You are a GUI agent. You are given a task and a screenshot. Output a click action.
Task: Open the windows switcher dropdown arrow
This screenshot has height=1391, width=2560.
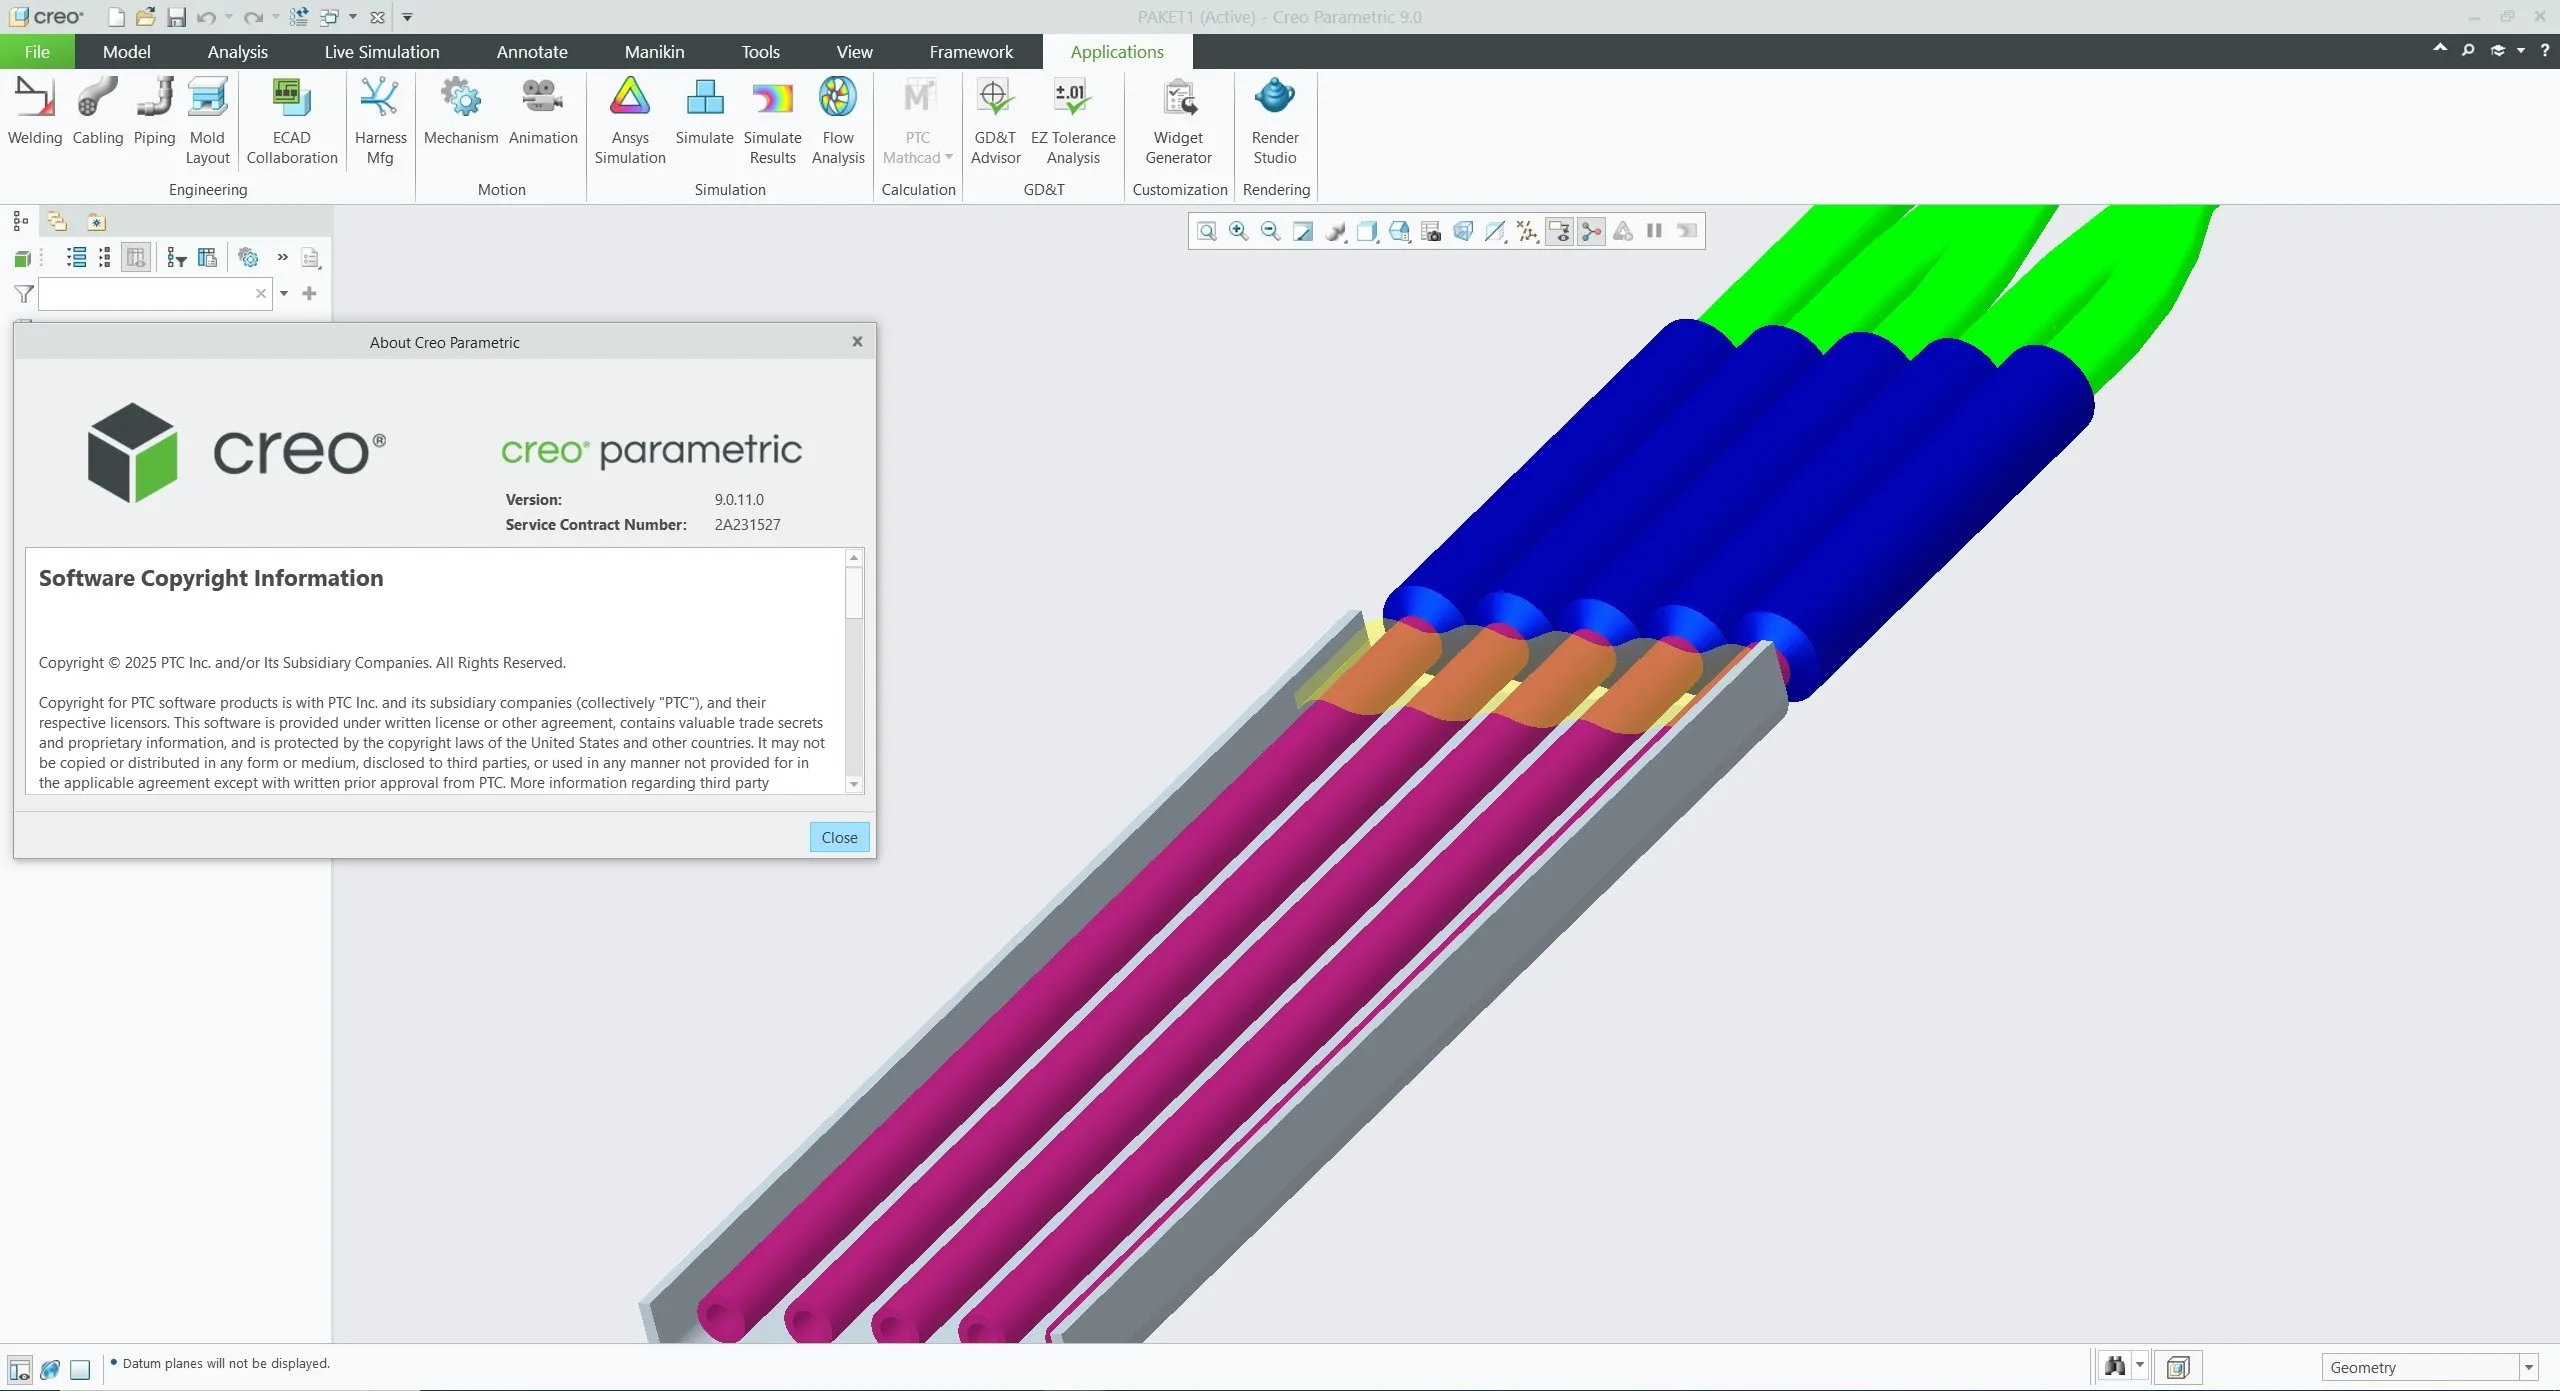pyautogui.click(x=353, y=17)
